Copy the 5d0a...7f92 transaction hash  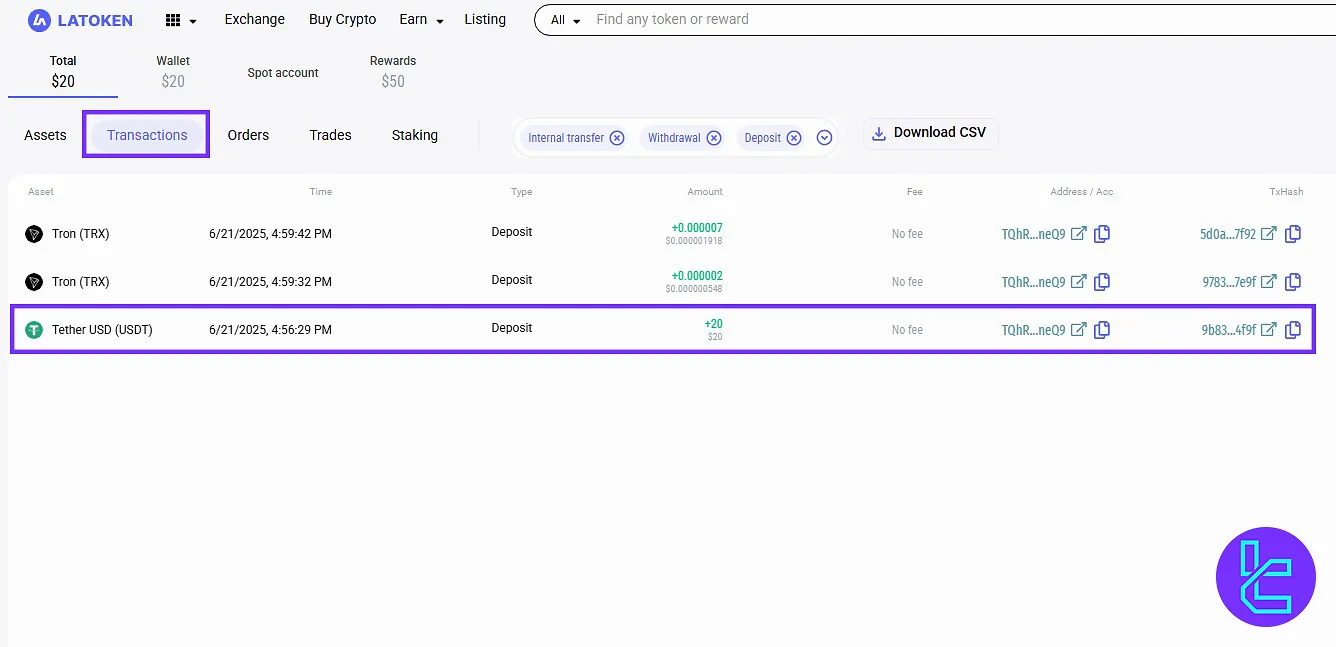[1292, 234]
